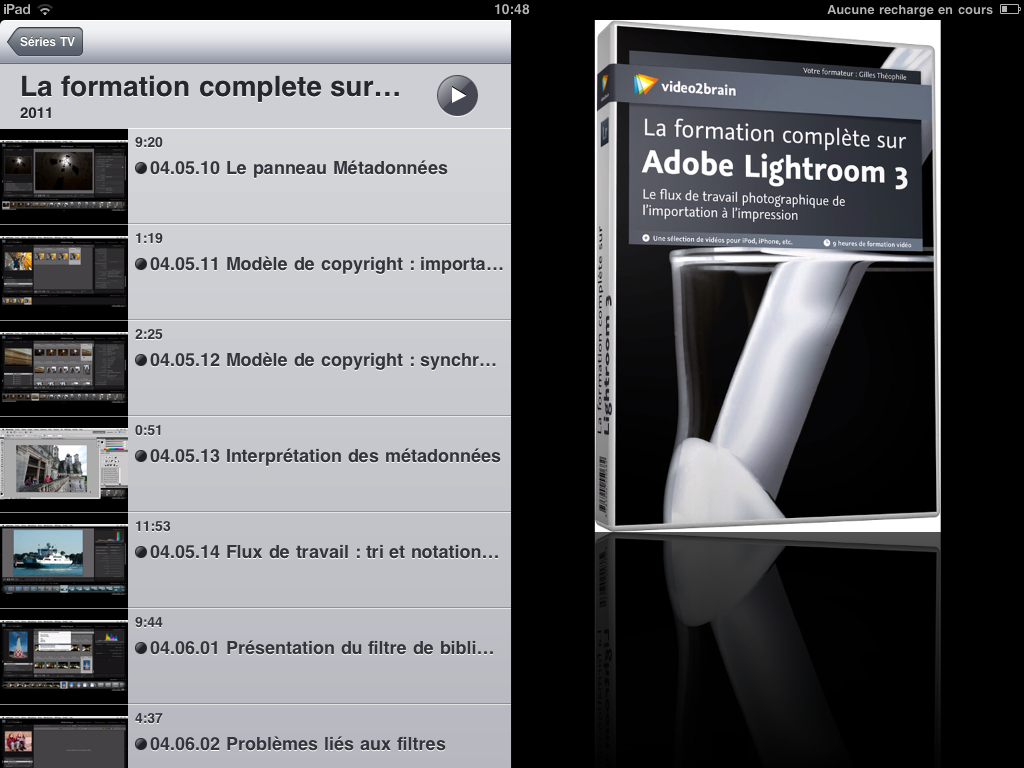Open thumbnail of 04.05.11 Modèle de copyright
This screenshot has height=768, width=1024.
[64, 272]
